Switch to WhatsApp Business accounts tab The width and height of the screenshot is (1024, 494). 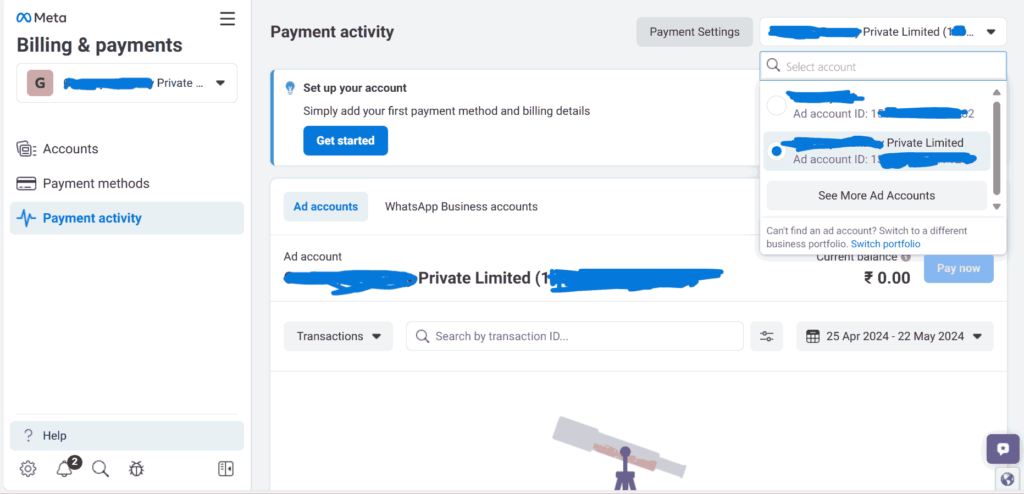461,207
